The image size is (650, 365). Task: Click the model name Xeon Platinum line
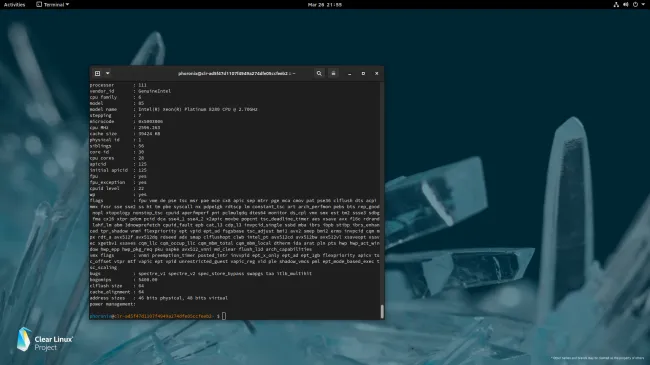[174, 110]
